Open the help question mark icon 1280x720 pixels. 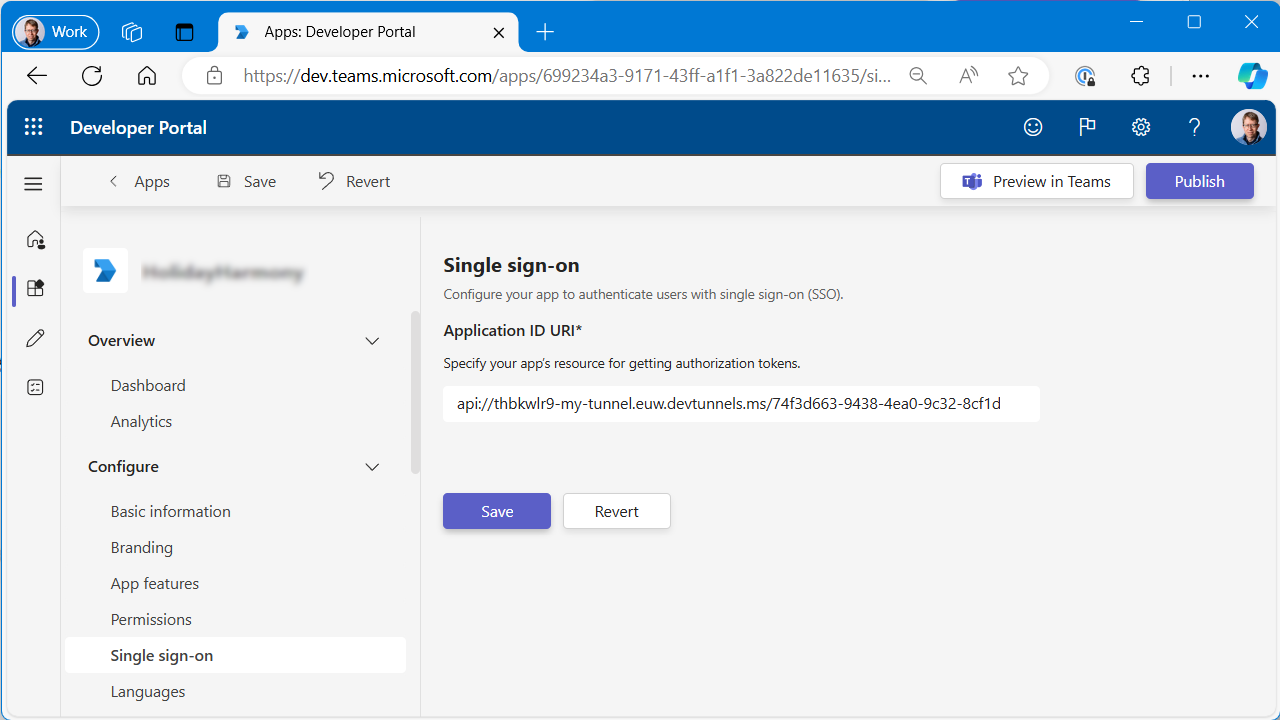click(x=1194, y=127)
